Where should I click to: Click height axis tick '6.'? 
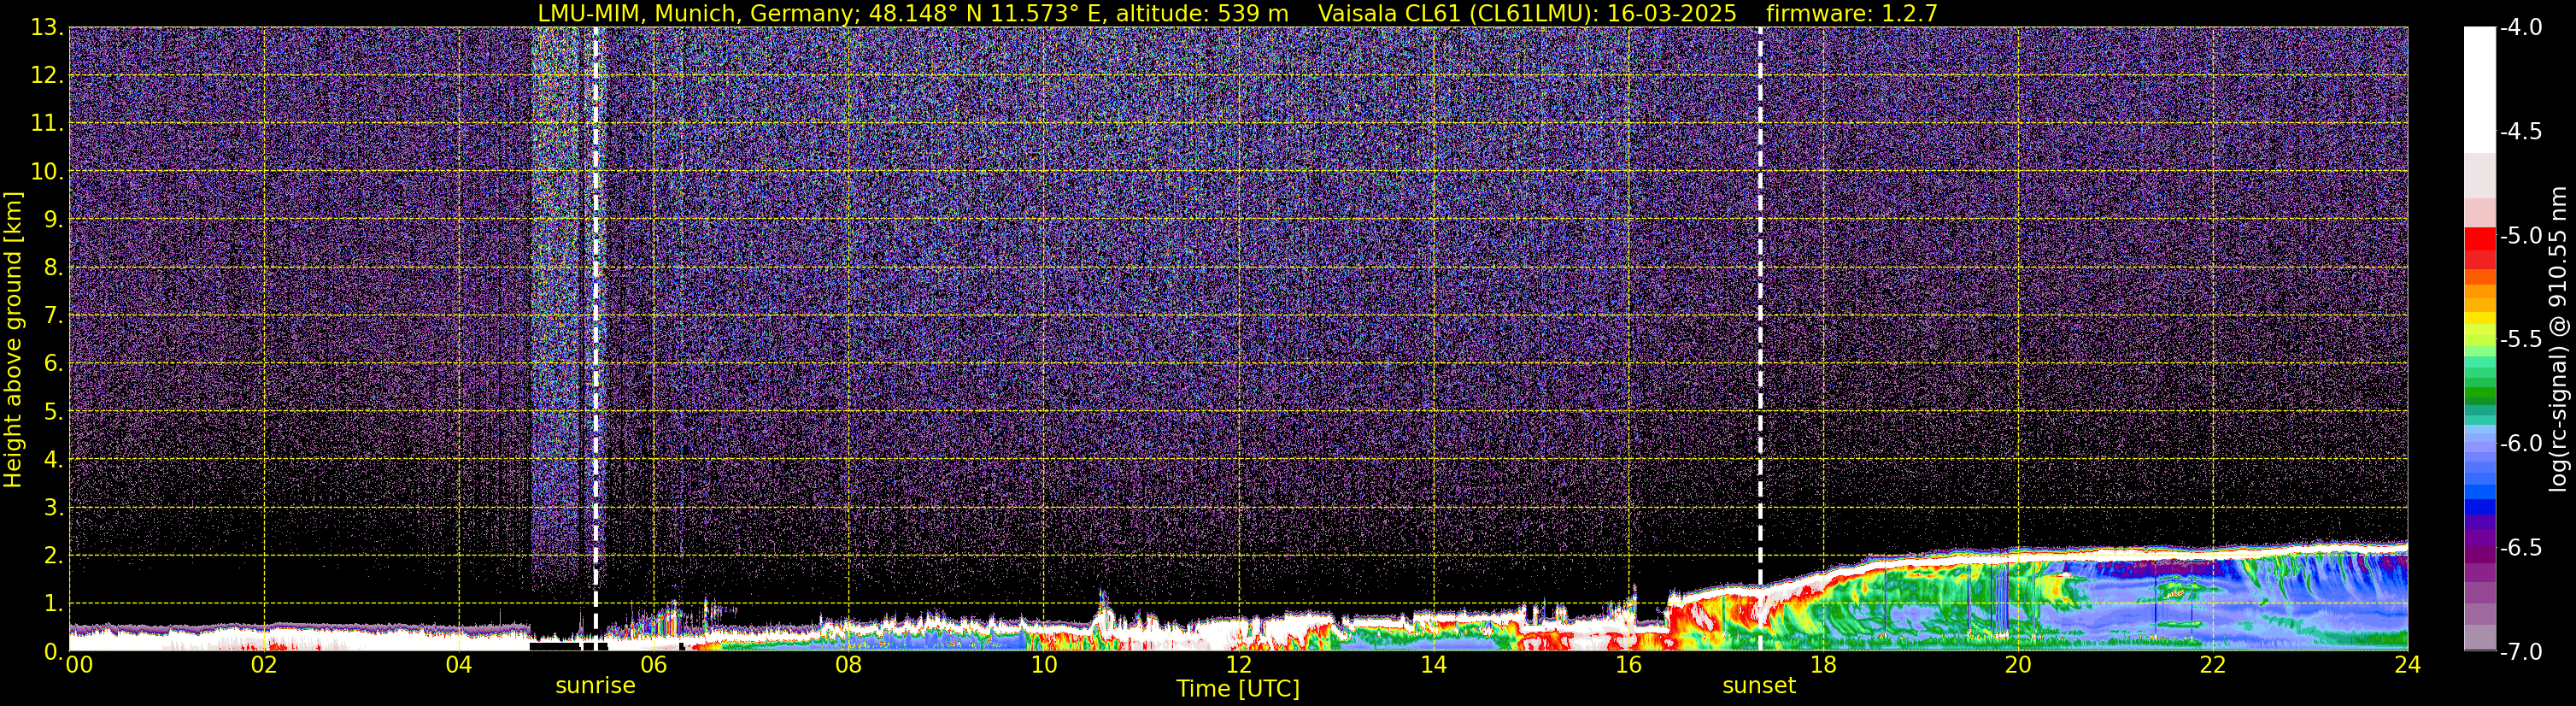(53, 364)
